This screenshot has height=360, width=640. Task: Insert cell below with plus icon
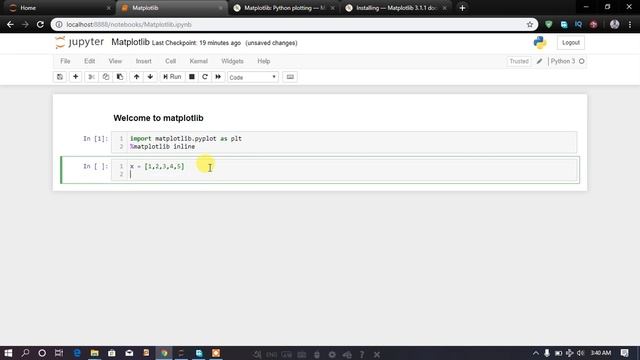coord(76,77)
